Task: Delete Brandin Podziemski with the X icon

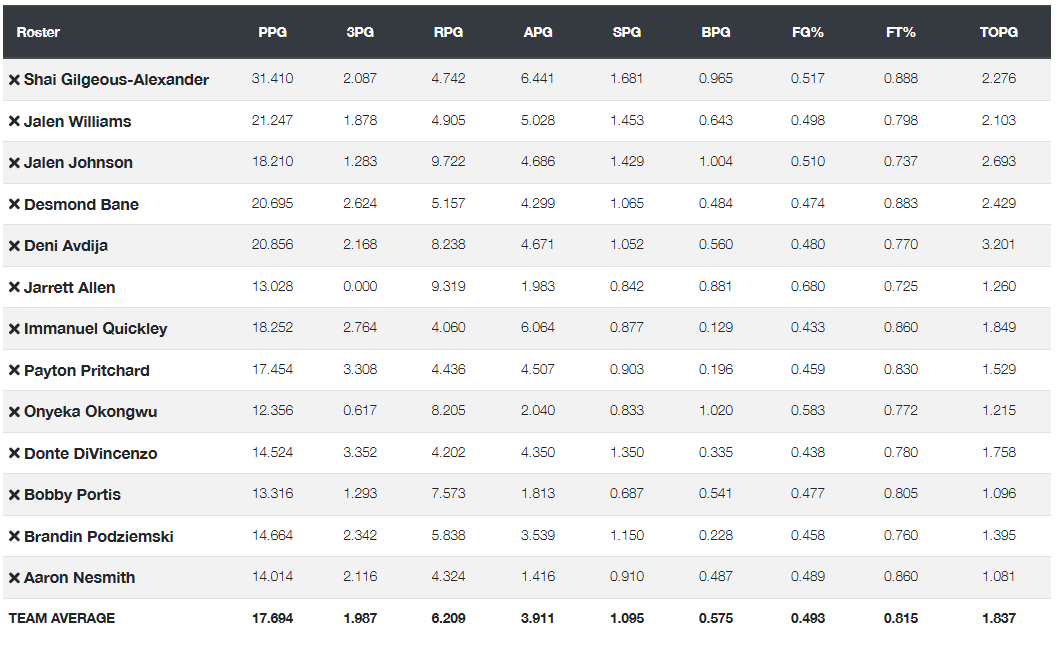Action: tap(14, 536)
